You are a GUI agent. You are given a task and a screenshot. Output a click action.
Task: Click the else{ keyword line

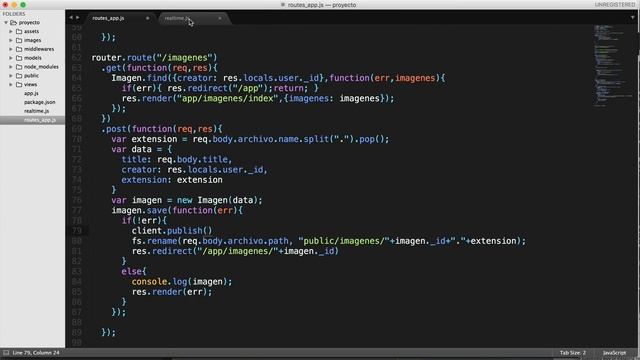coord(134,271)
